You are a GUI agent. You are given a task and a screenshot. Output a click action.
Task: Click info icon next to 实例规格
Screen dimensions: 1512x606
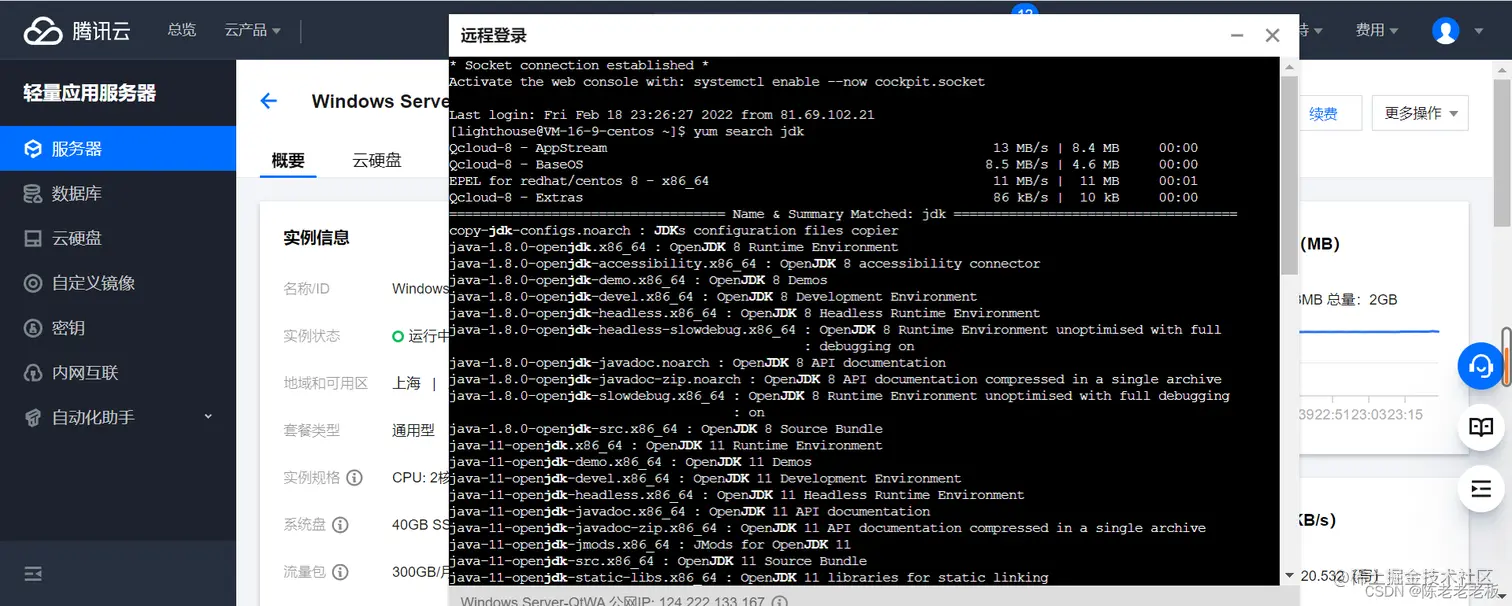[355, 478]
